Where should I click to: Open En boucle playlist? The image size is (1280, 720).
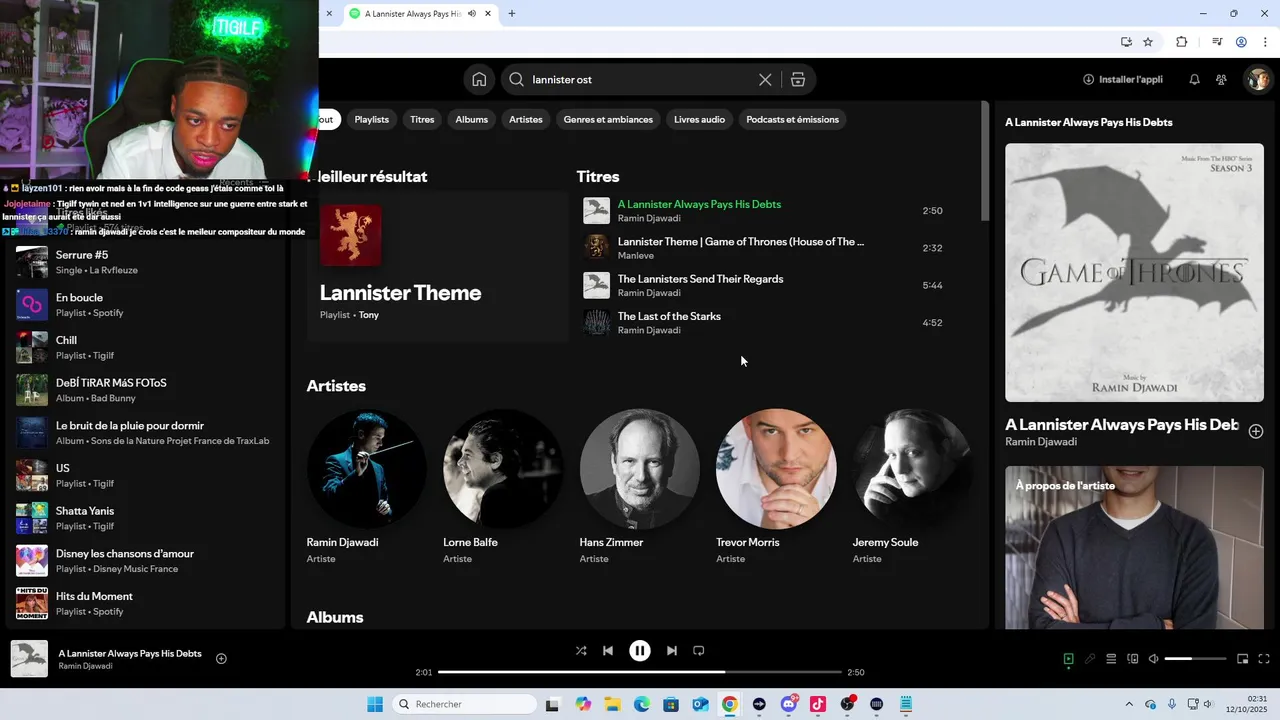[145, 305]
